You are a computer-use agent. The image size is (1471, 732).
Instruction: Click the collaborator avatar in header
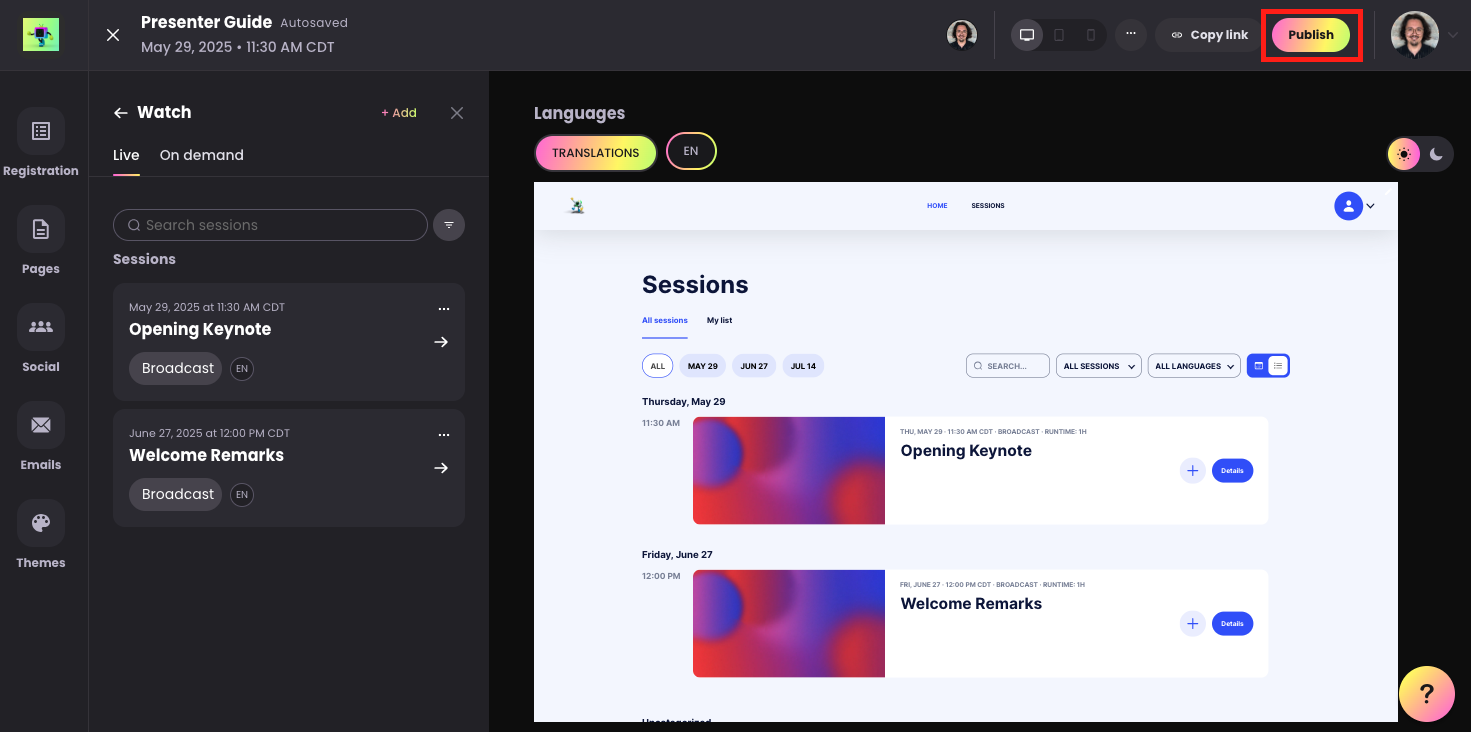pos(962,35)
